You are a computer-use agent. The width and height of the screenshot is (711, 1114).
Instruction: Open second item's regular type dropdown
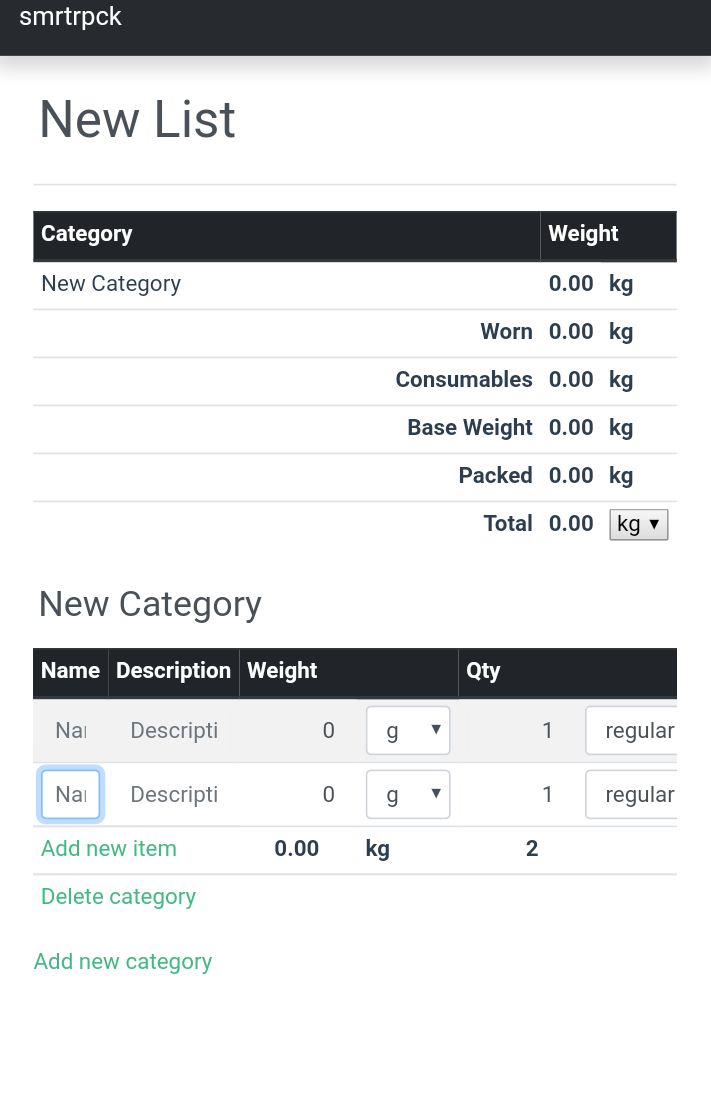(x=631, y=794)
